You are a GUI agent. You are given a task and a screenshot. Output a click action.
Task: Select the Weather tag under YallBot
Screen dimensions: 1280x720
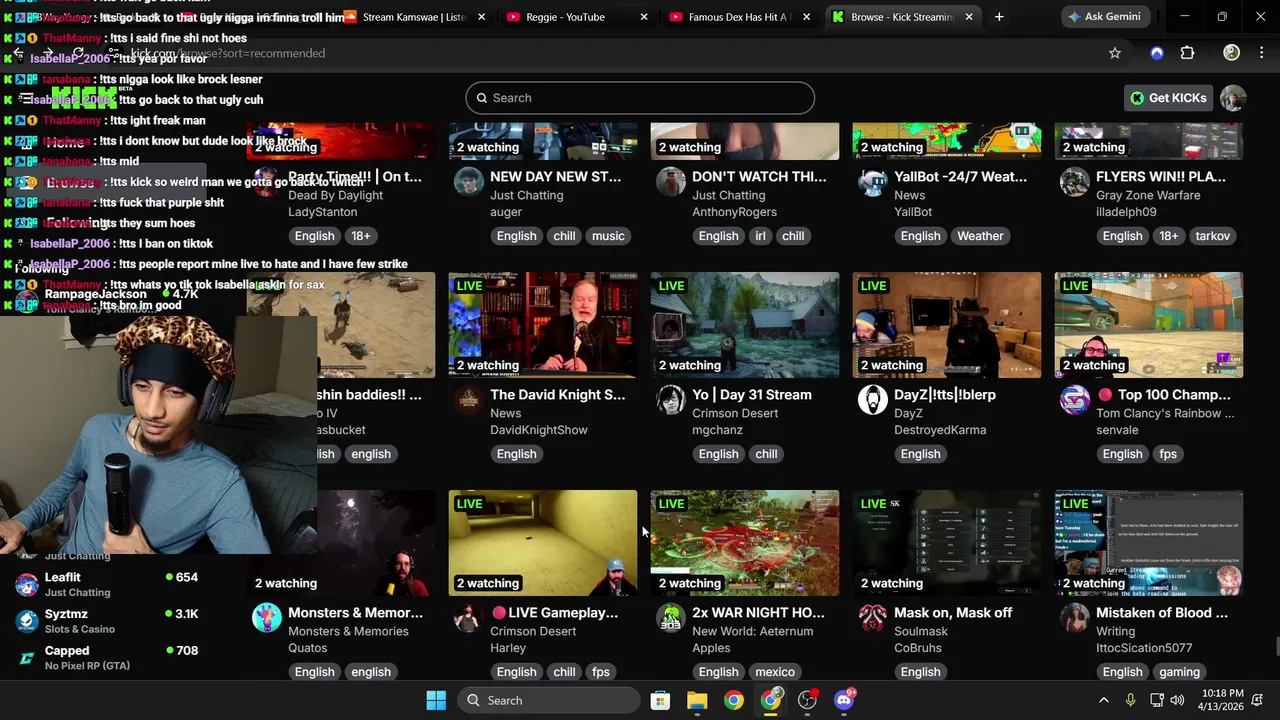tap(980, 236)
